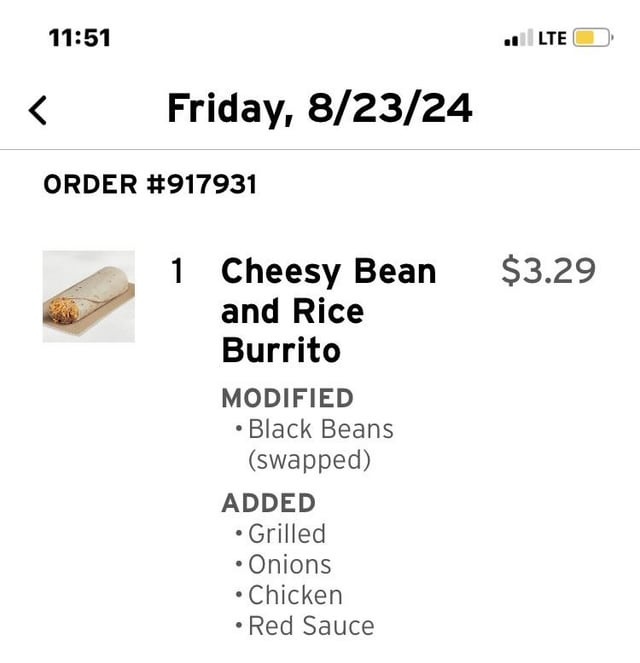
Task: Select the Red Sauce add-on entry
Action: [311, 627]
